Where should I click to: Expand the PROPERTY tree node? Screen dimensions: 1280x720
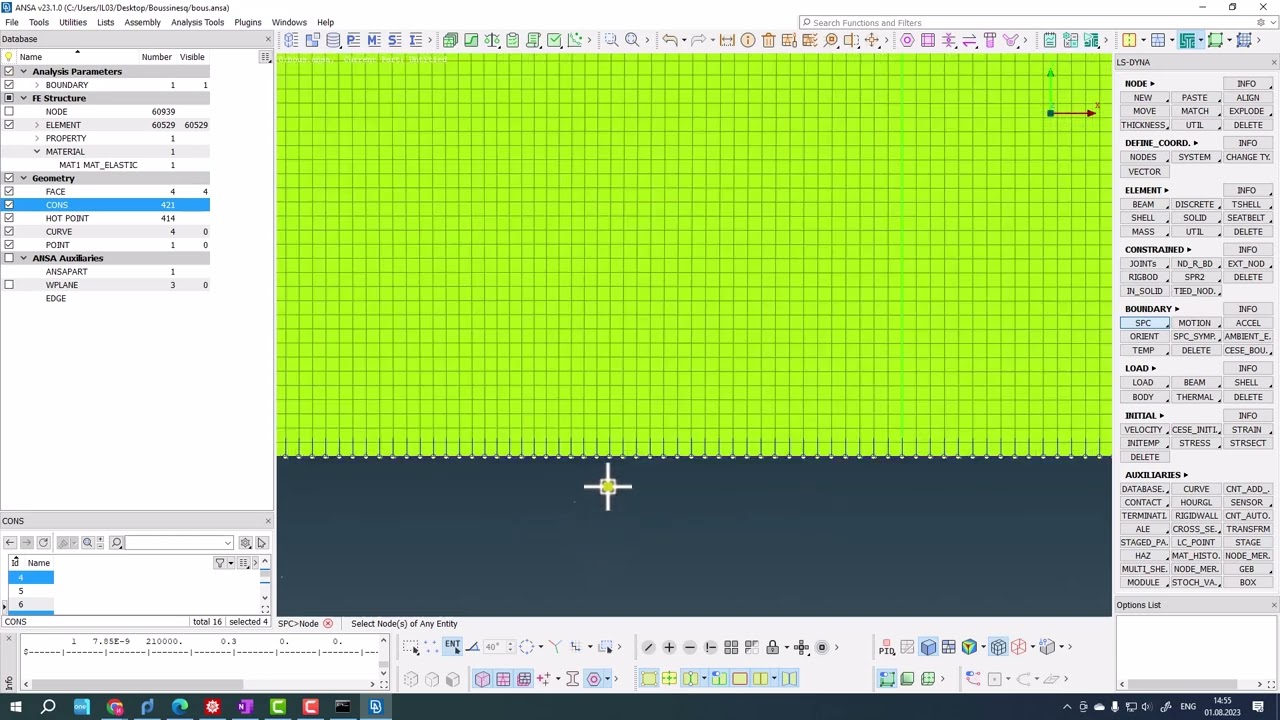pyautogui.click(x=37, y=138)
